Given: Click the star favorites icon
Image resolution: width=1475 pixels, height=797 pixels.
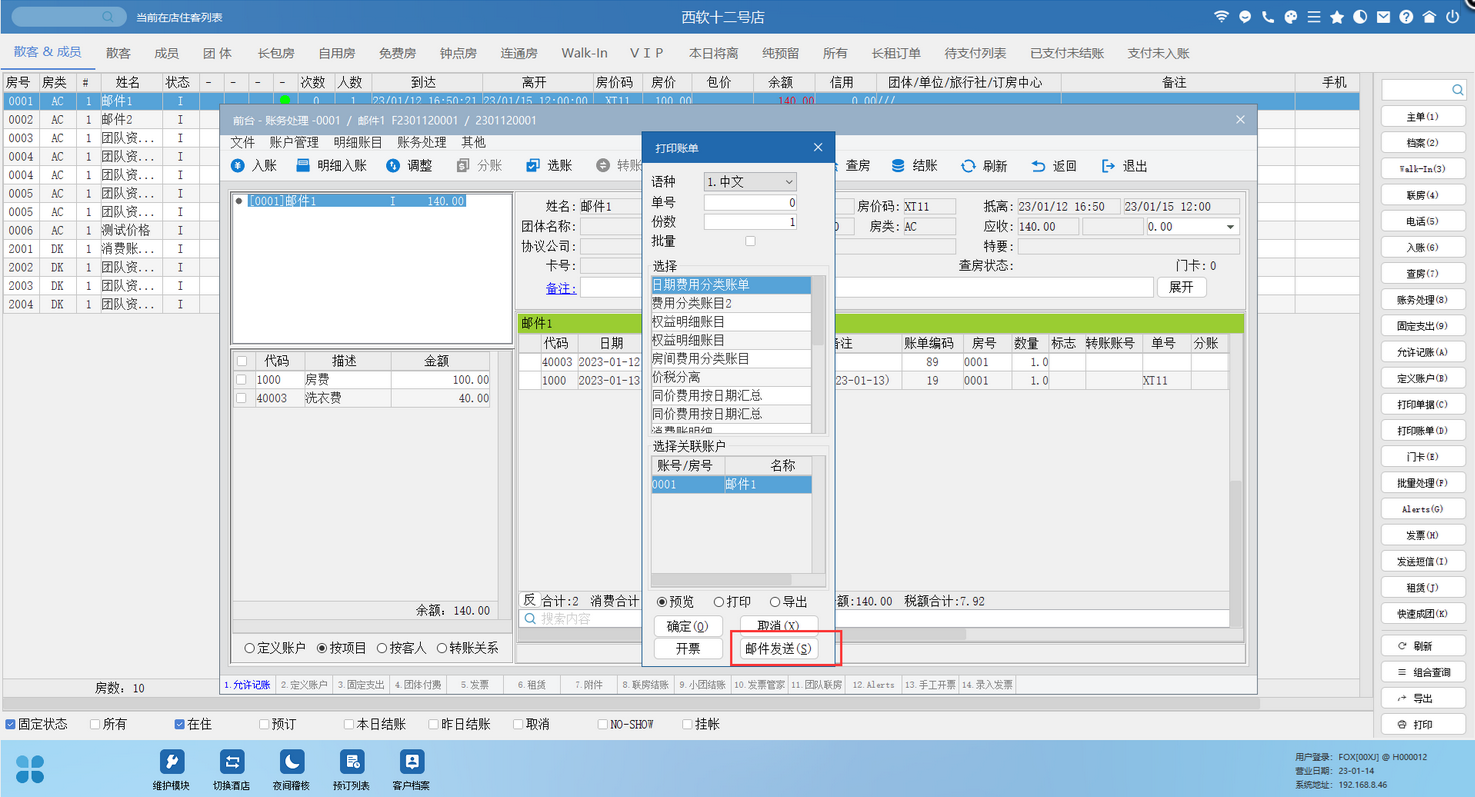Looking at the screenshot, I should point(1337,17).
